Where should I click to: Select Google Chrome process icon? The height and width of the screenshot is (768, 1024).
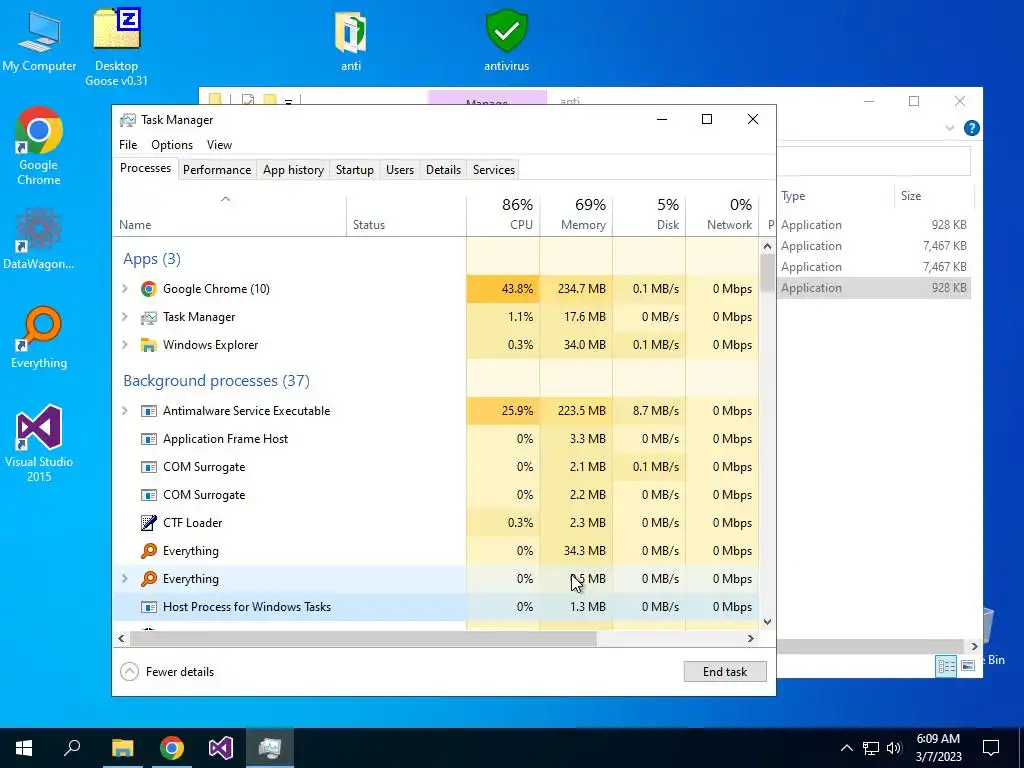[149, 289]
